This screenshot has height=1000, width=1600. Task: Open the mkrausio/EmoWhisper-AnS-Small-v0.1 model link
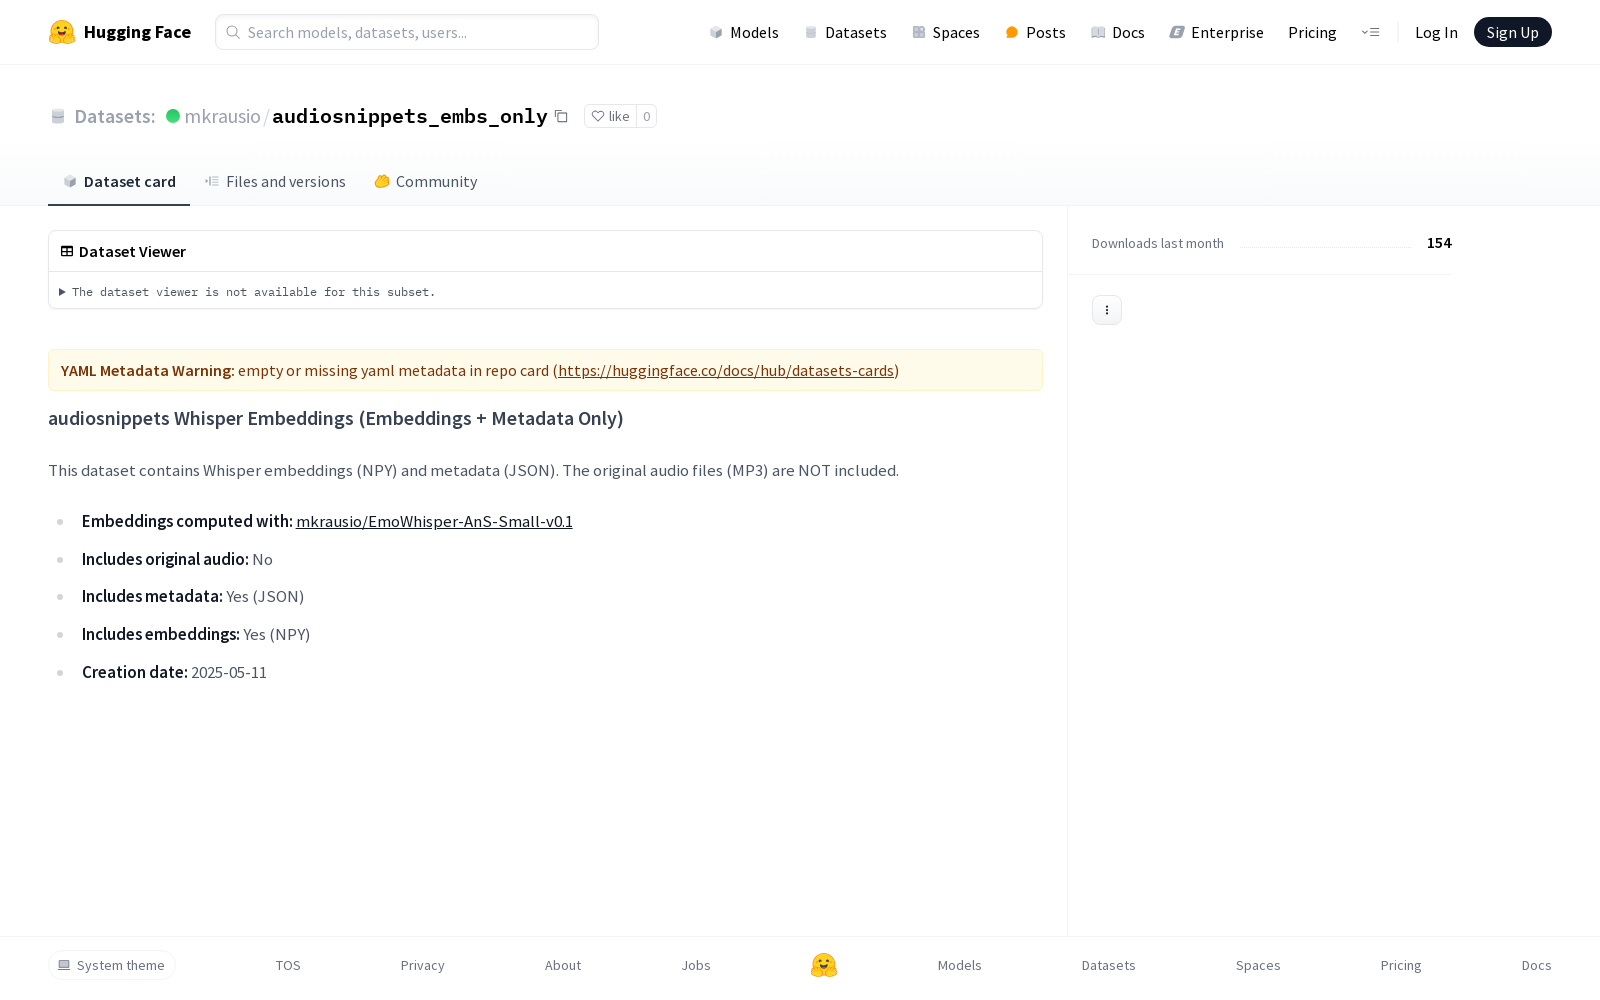(x=434, y=521)
